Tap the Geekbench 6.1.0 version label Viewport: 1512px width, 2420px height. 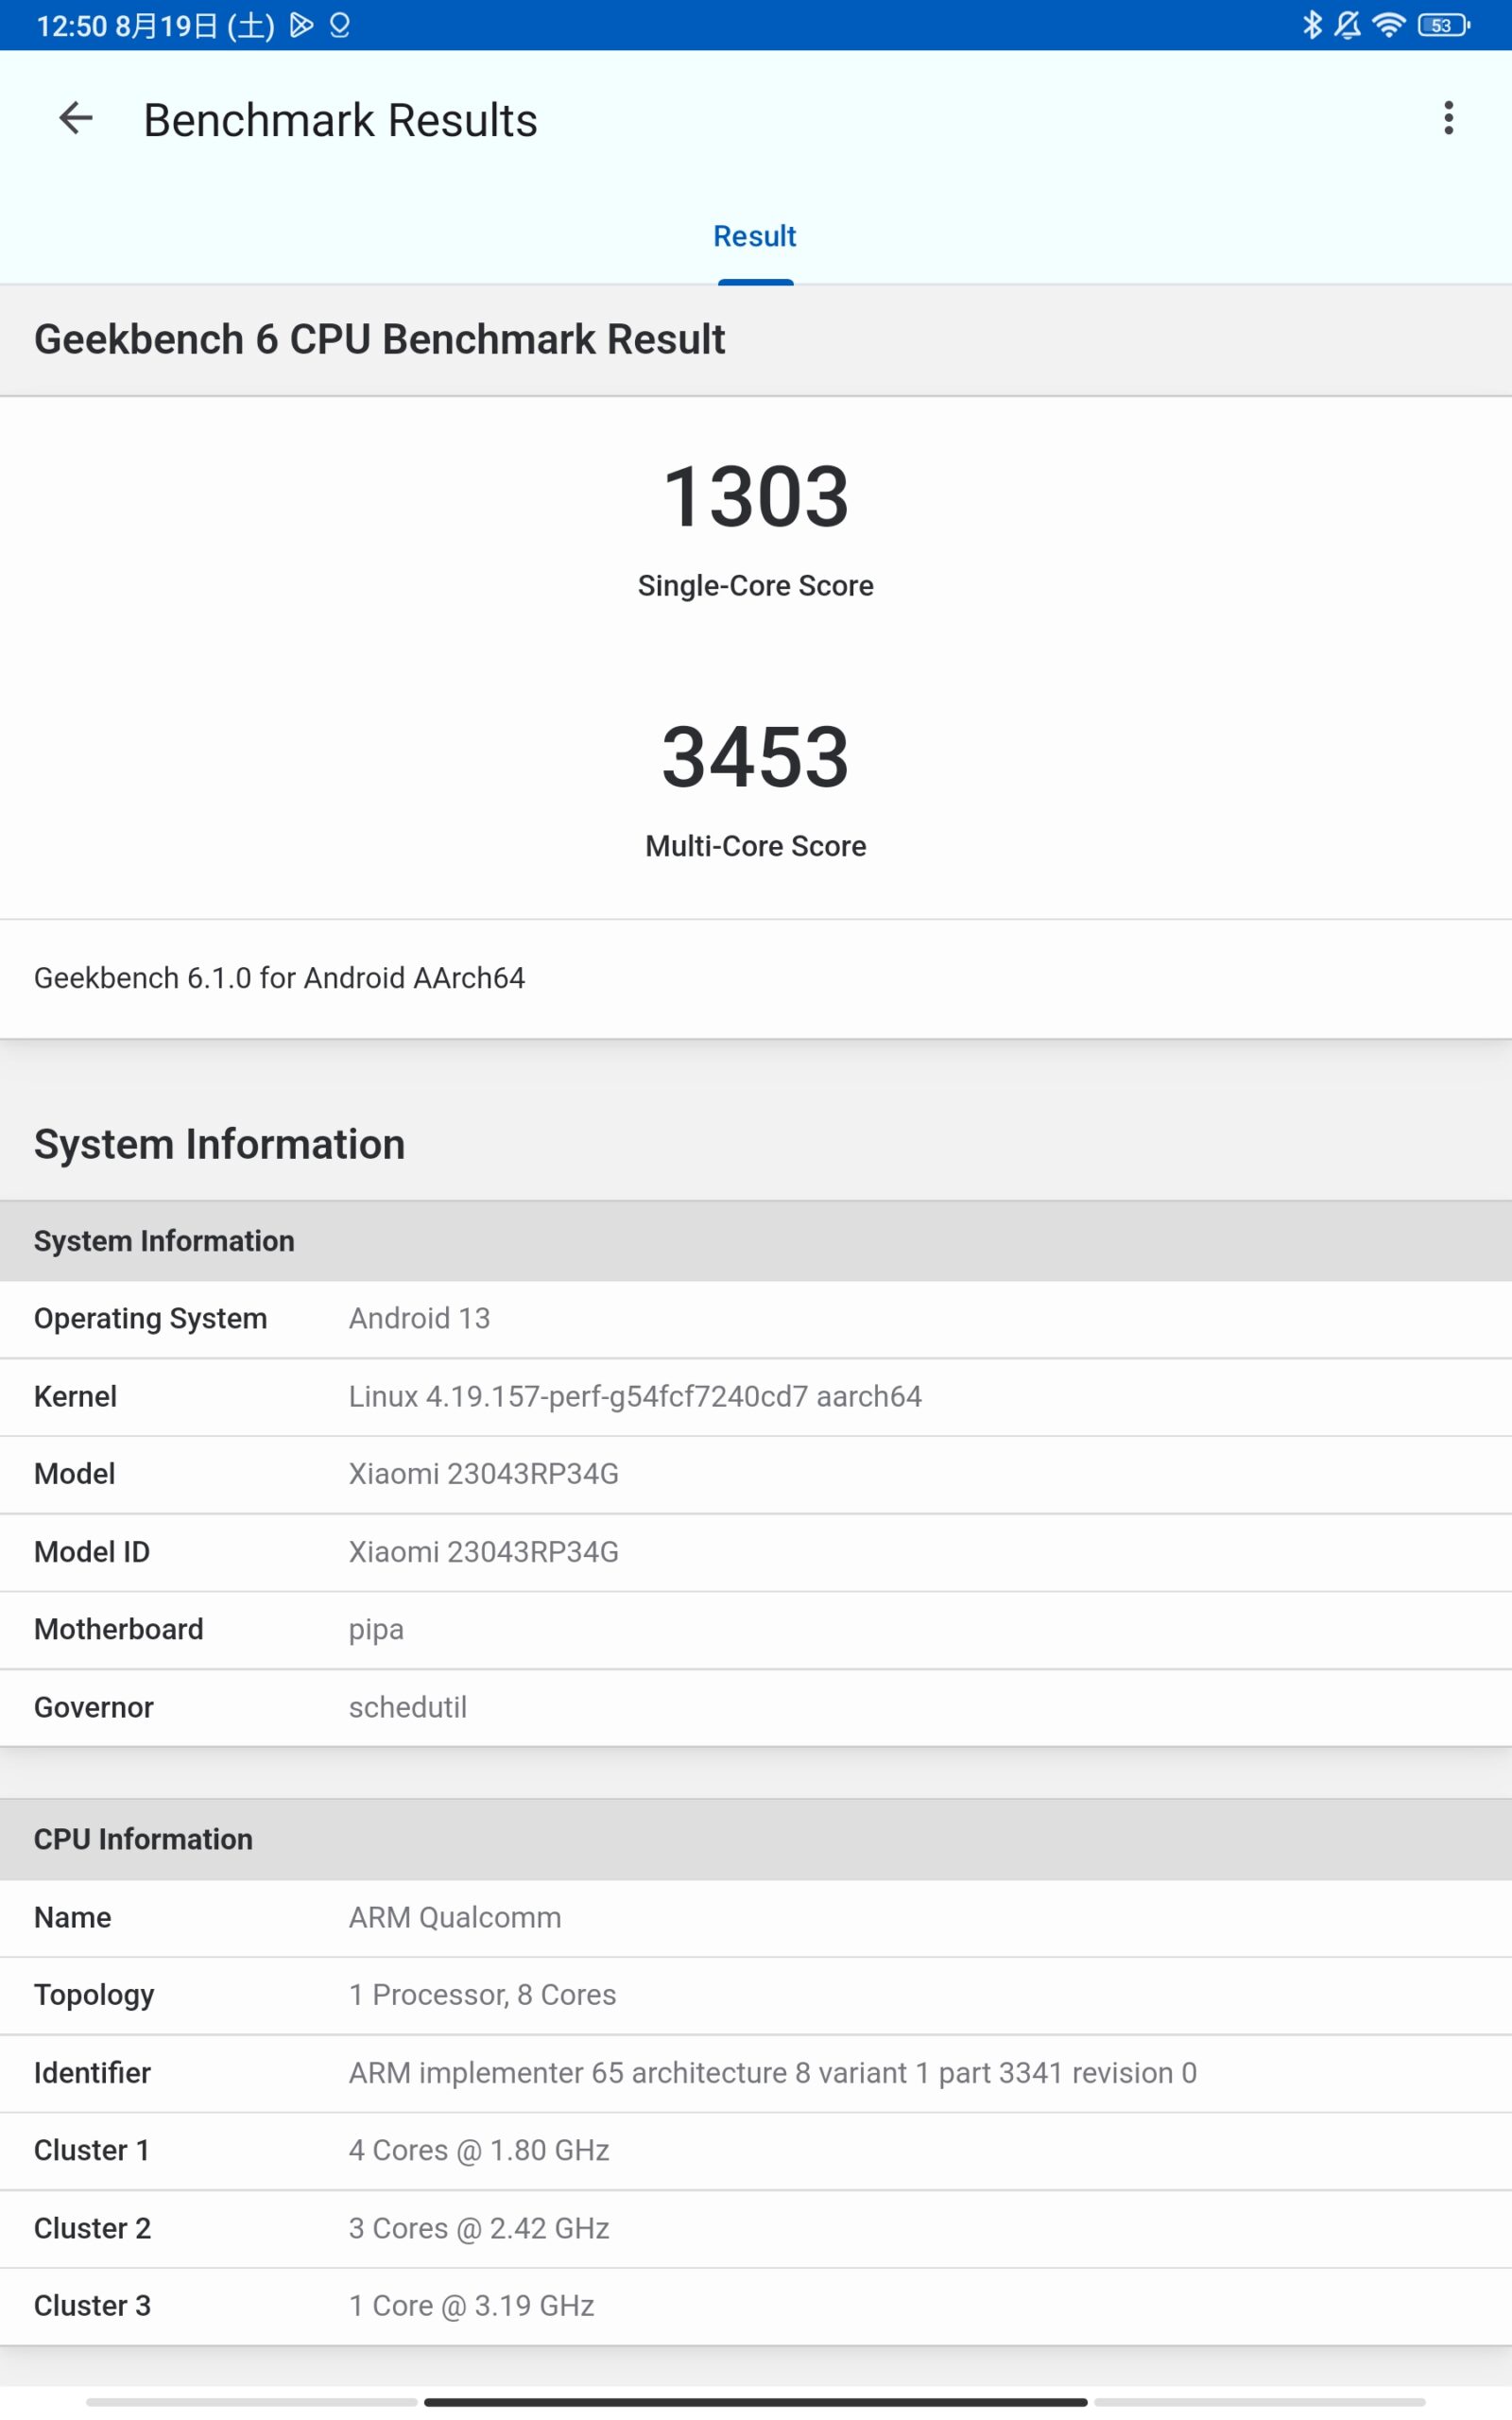278,978
